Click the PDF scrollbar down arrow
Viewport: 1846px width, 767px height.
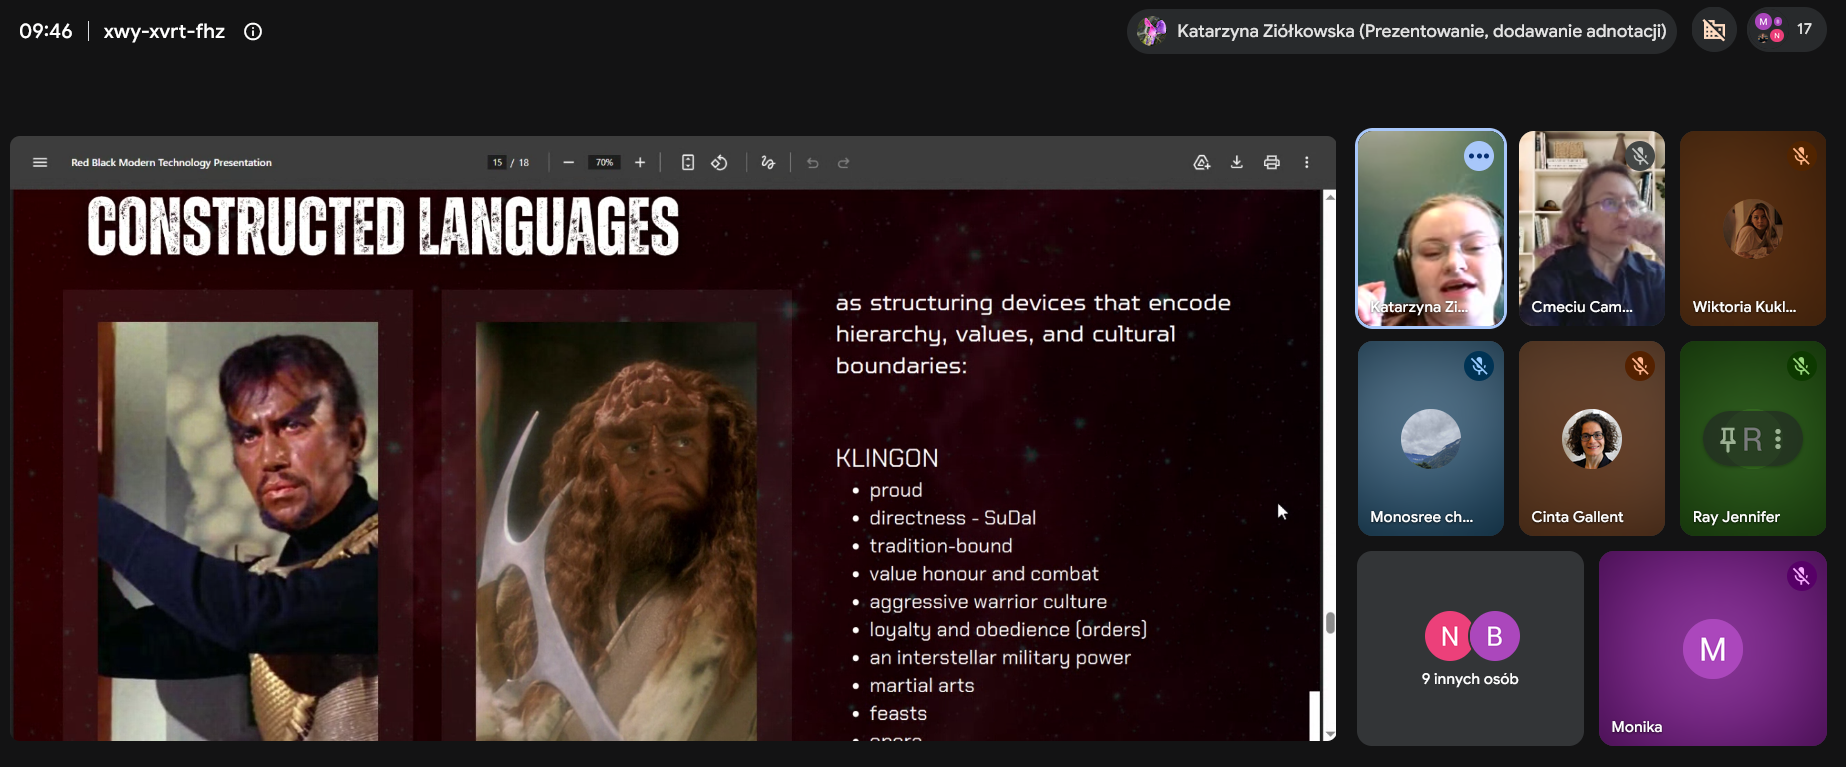coord(1330,734)
